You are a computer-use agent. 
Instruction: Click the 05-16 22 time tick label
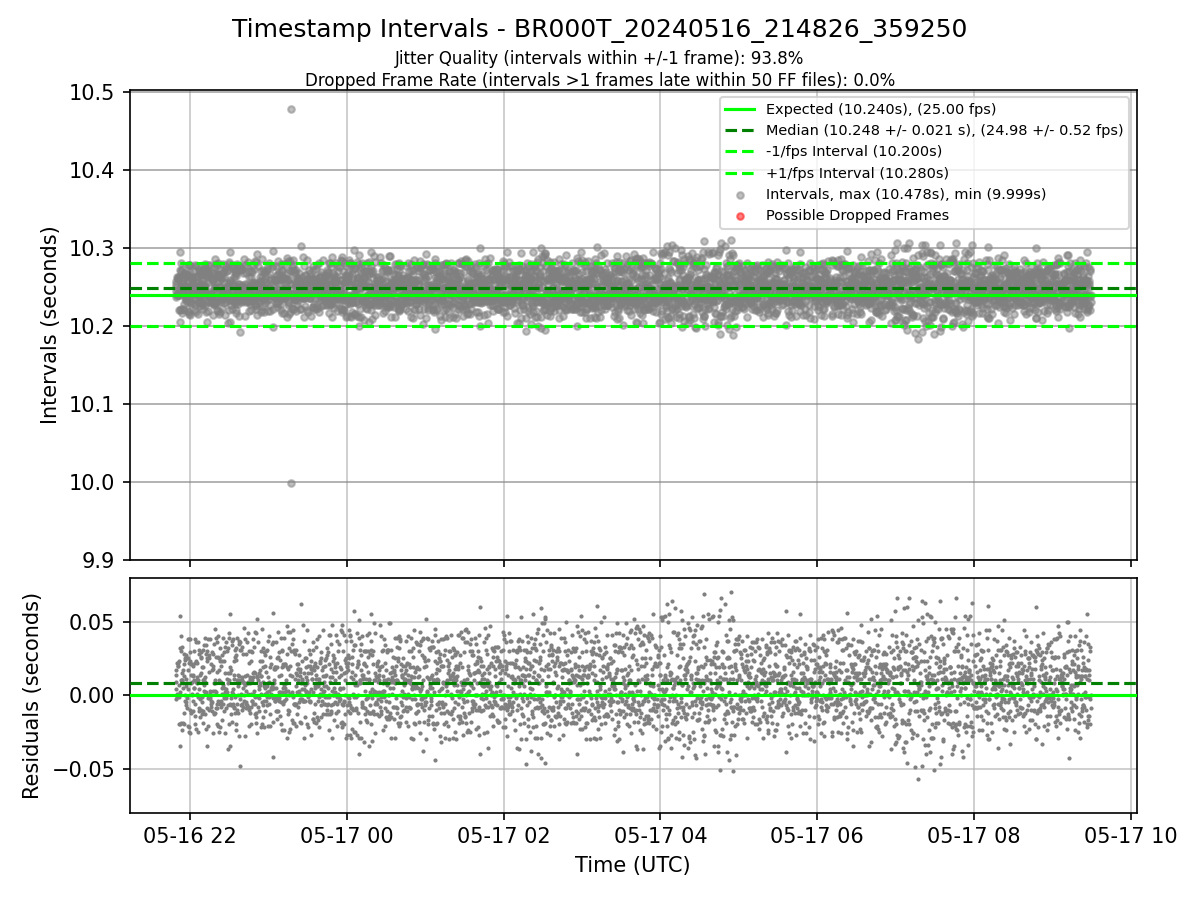190,835
